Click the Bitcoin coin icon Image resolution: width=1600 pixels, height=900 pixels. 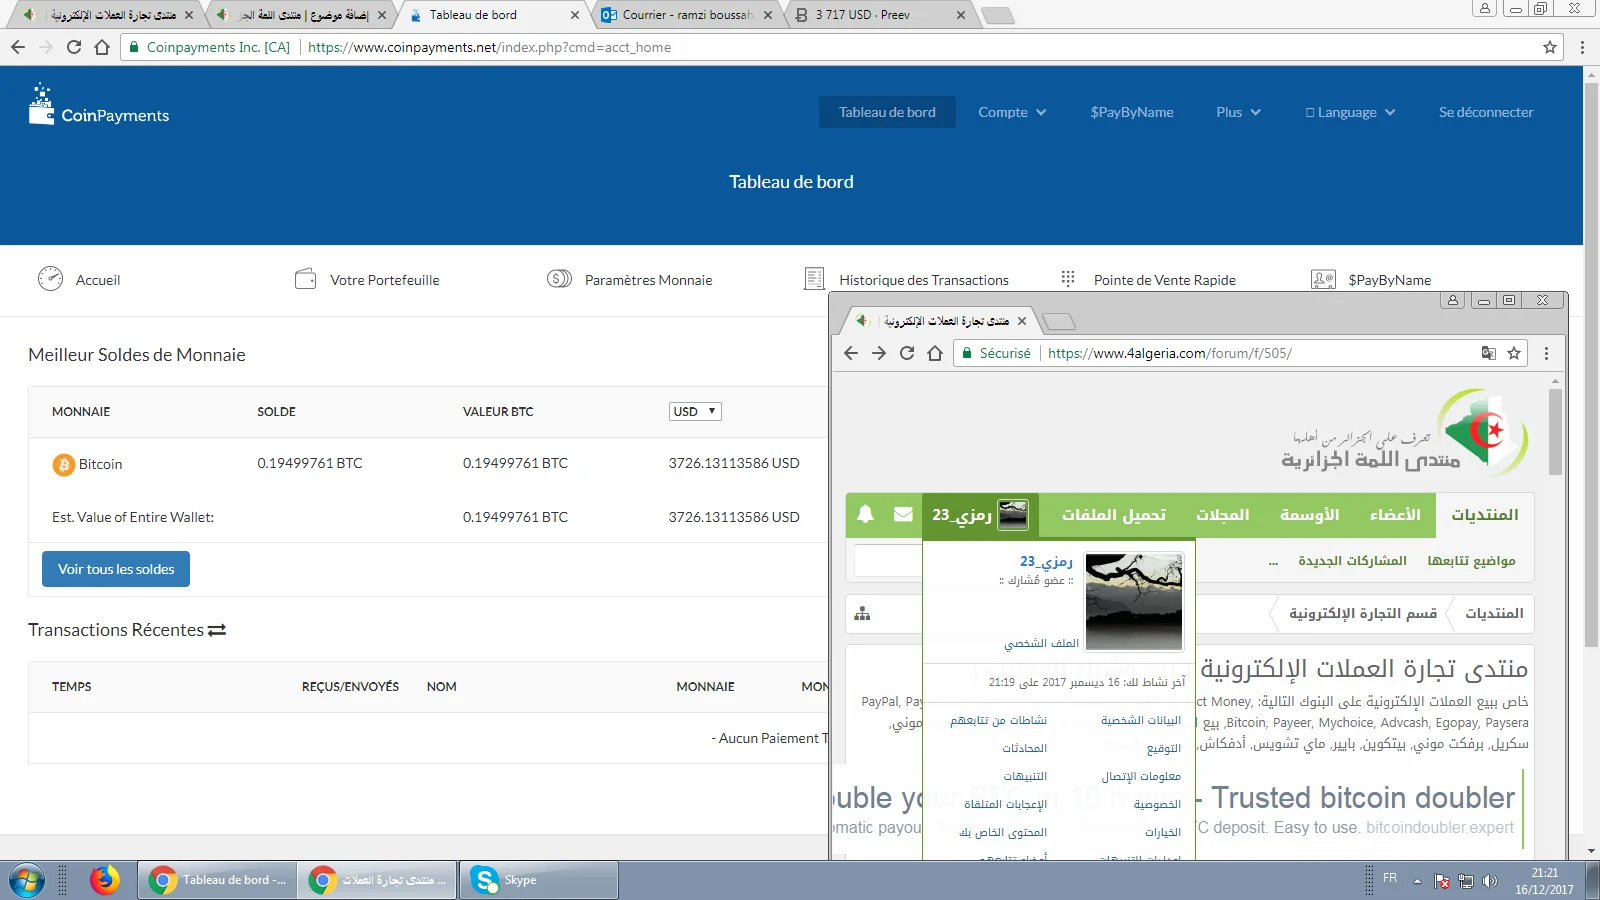point(64,465)
